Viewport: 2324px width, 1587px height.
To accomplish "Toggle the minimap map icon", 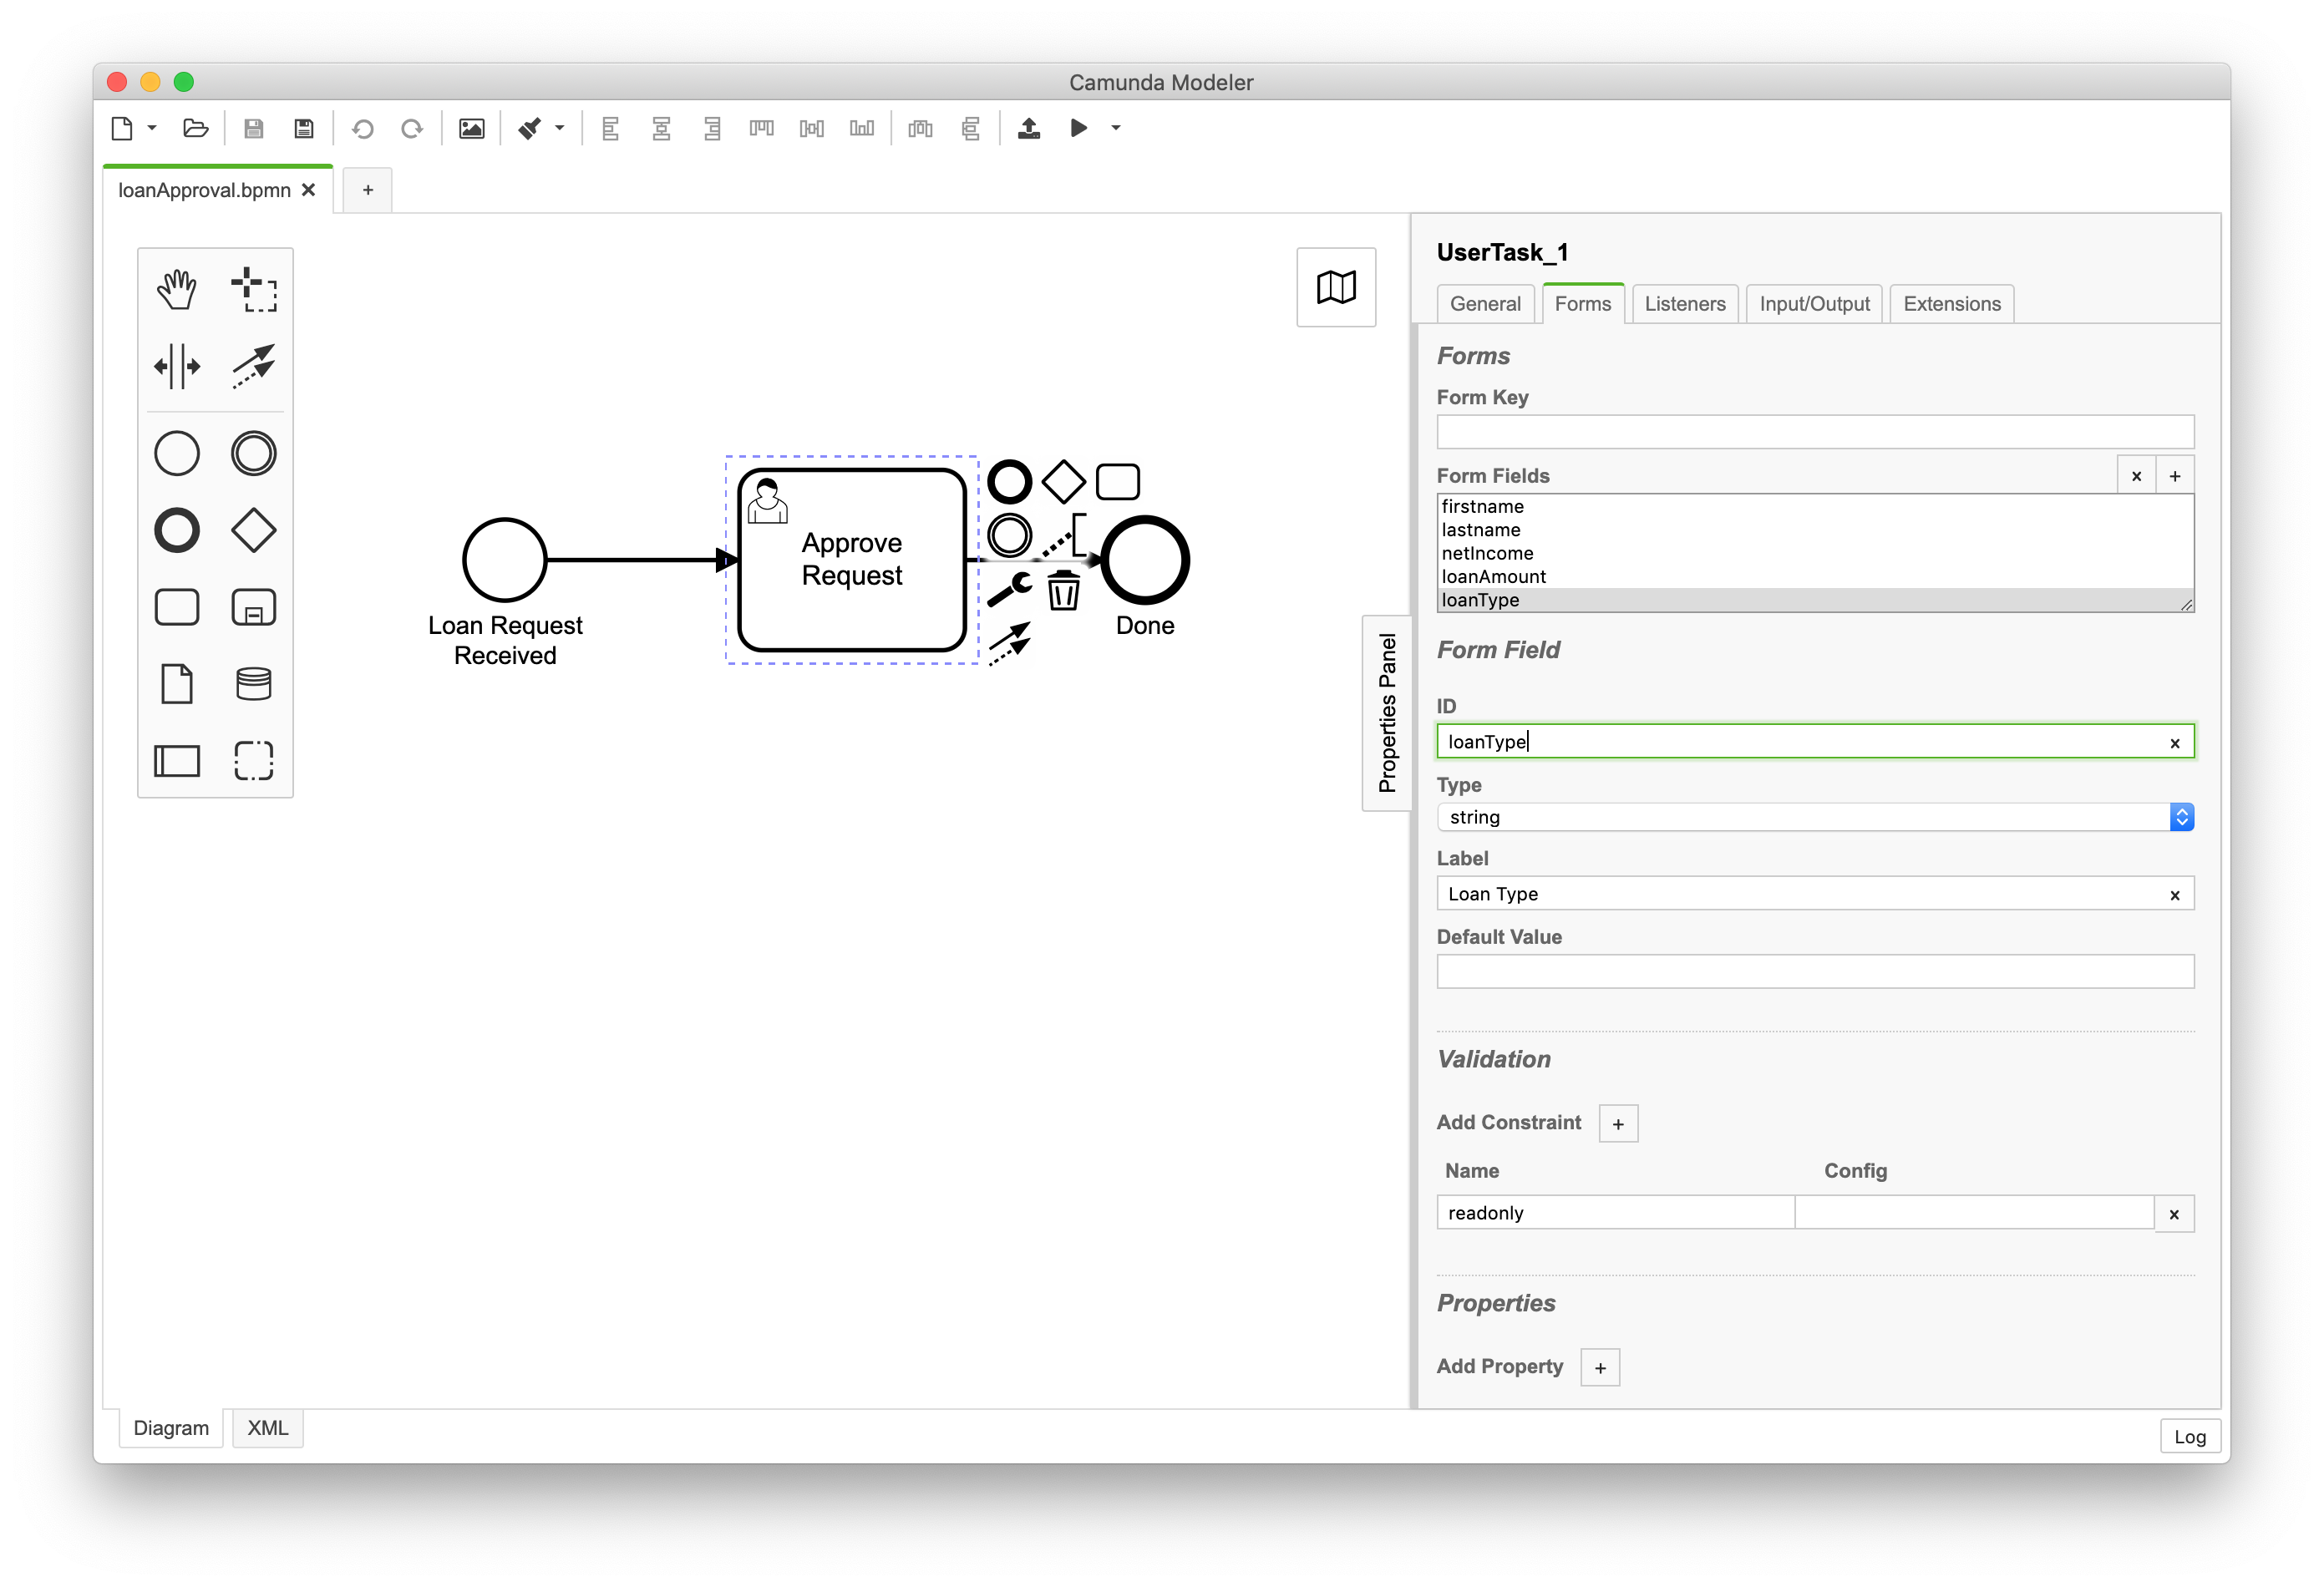I will point(1337,288).
